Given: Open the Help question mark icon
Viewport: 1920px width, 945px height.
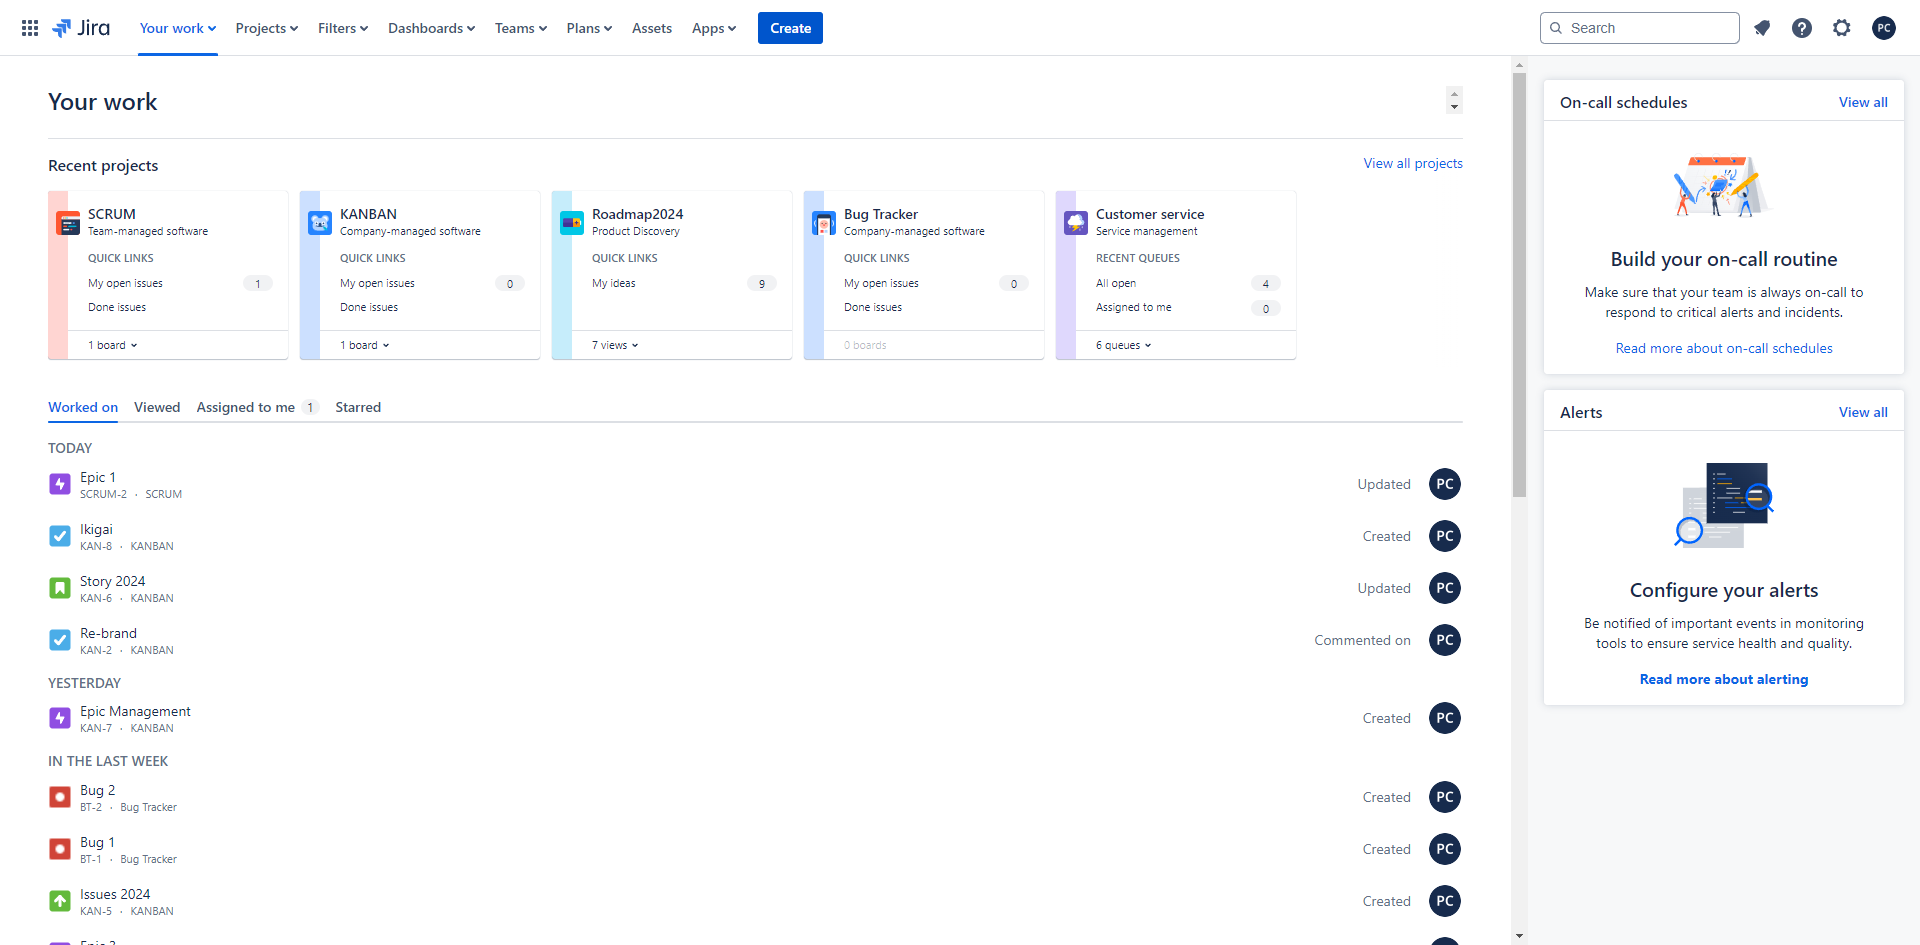Looking at the screenshot, I should click(x=1802, y=28).
